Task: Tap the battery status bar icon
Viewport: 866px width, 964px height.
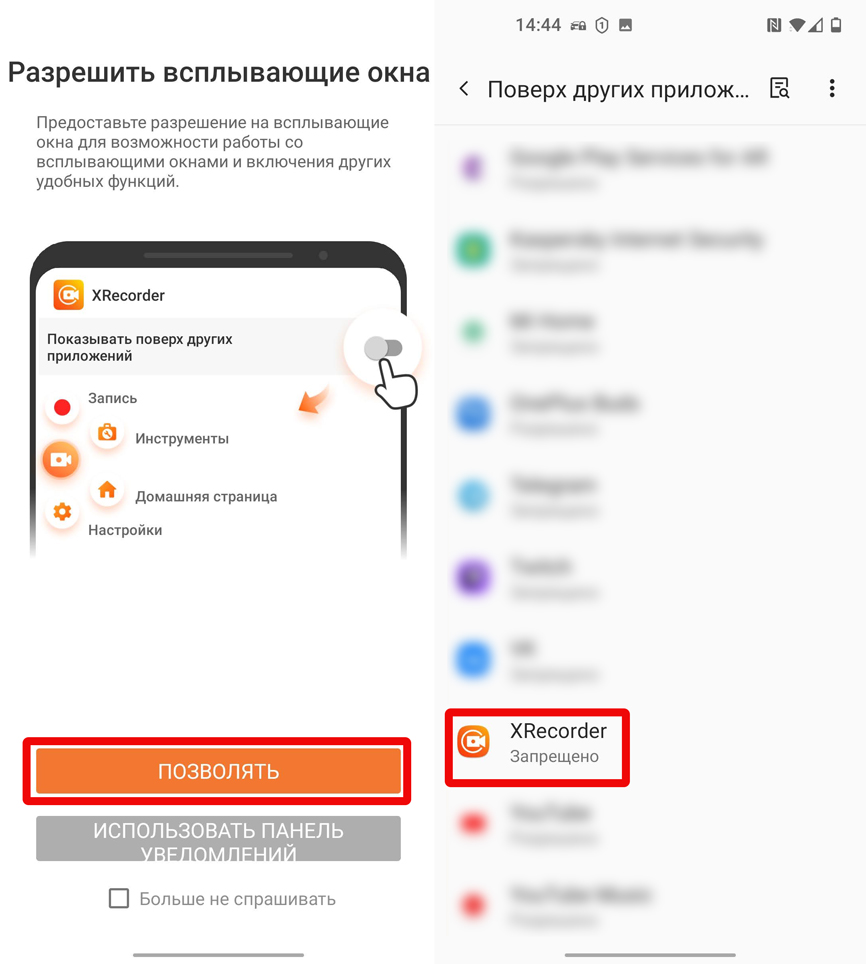Action: (x=836, y=25)
